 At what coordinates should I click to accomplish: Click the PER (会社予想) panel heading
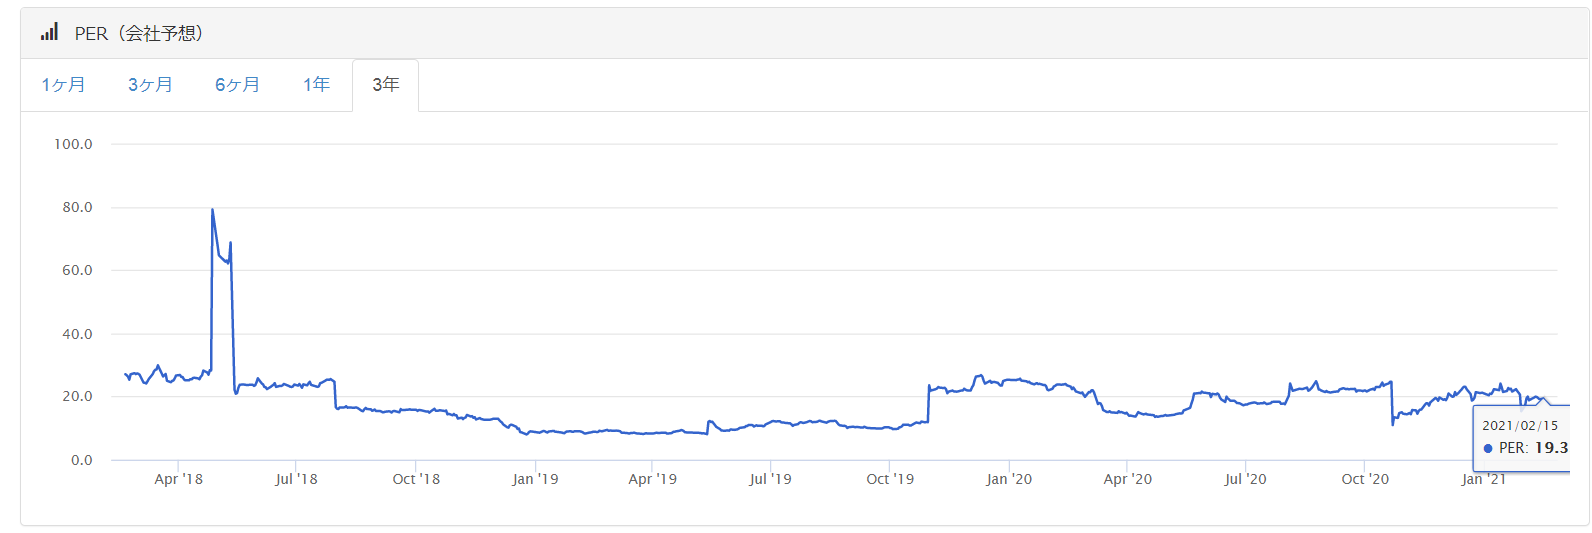[139, 33]
